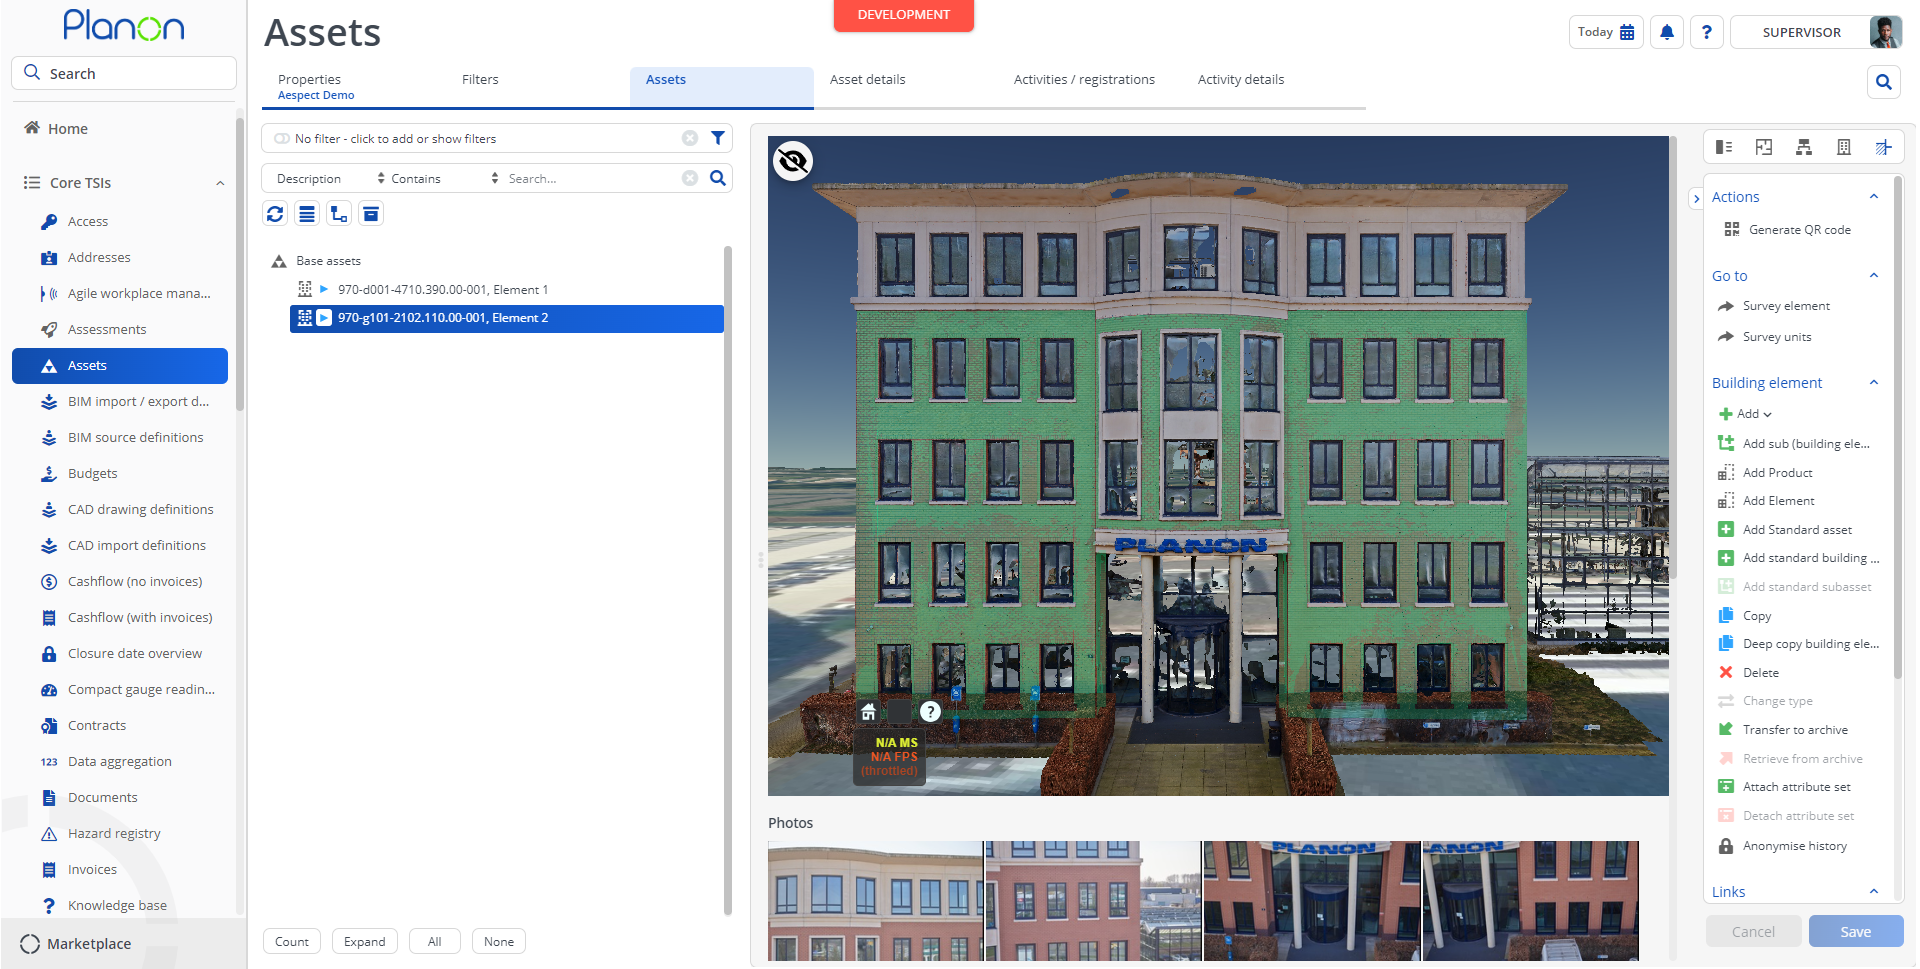The image size is (1920, 969).
Task: Go to Survey element
Action: pos(1774,306)
